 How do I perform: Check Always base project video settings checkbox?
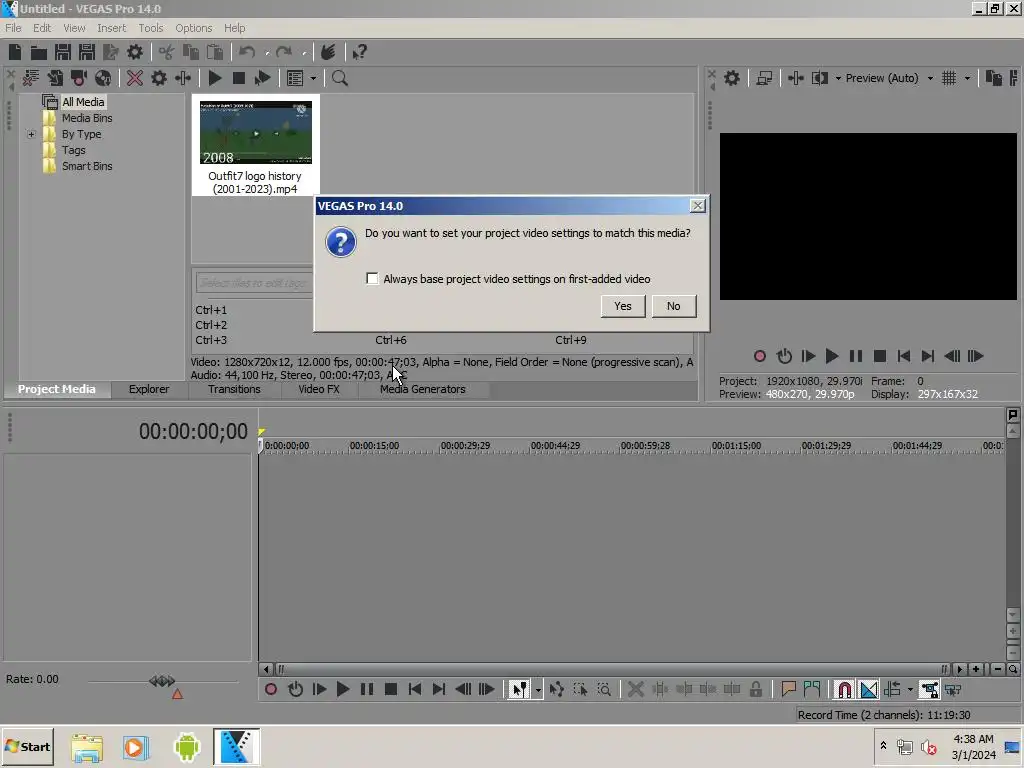point(372,279)
